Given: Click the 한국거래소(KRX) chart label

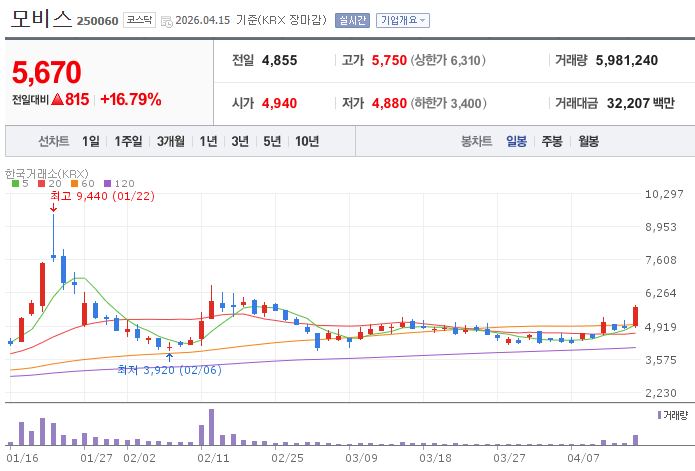Looking at the screenshot, I should pyautogui.click(x=47, y=173).
